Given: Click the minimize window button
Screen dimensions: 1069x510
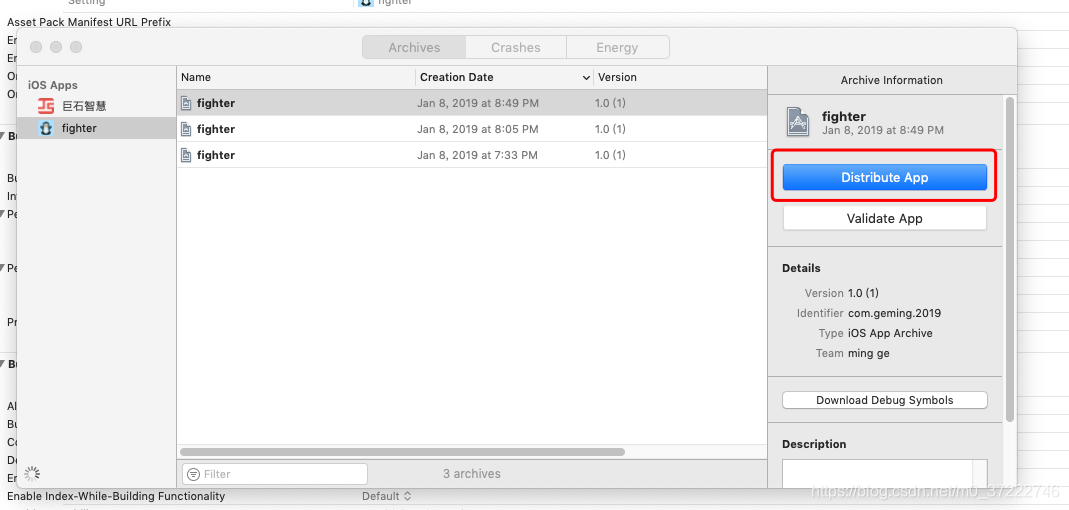Looking at the screenshot, I should [56, 47].
